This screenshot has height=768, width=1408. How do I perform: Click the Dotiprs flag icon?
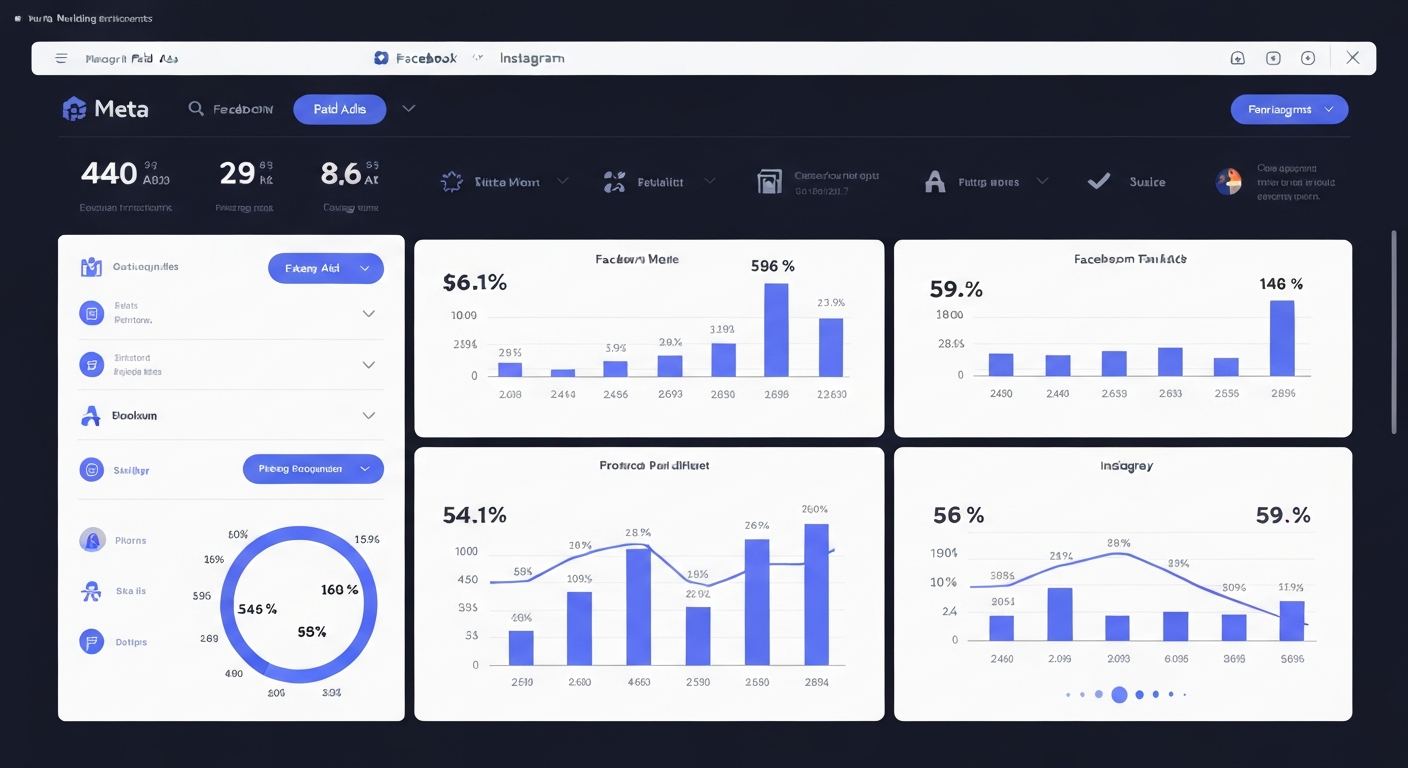coord(92,642)
